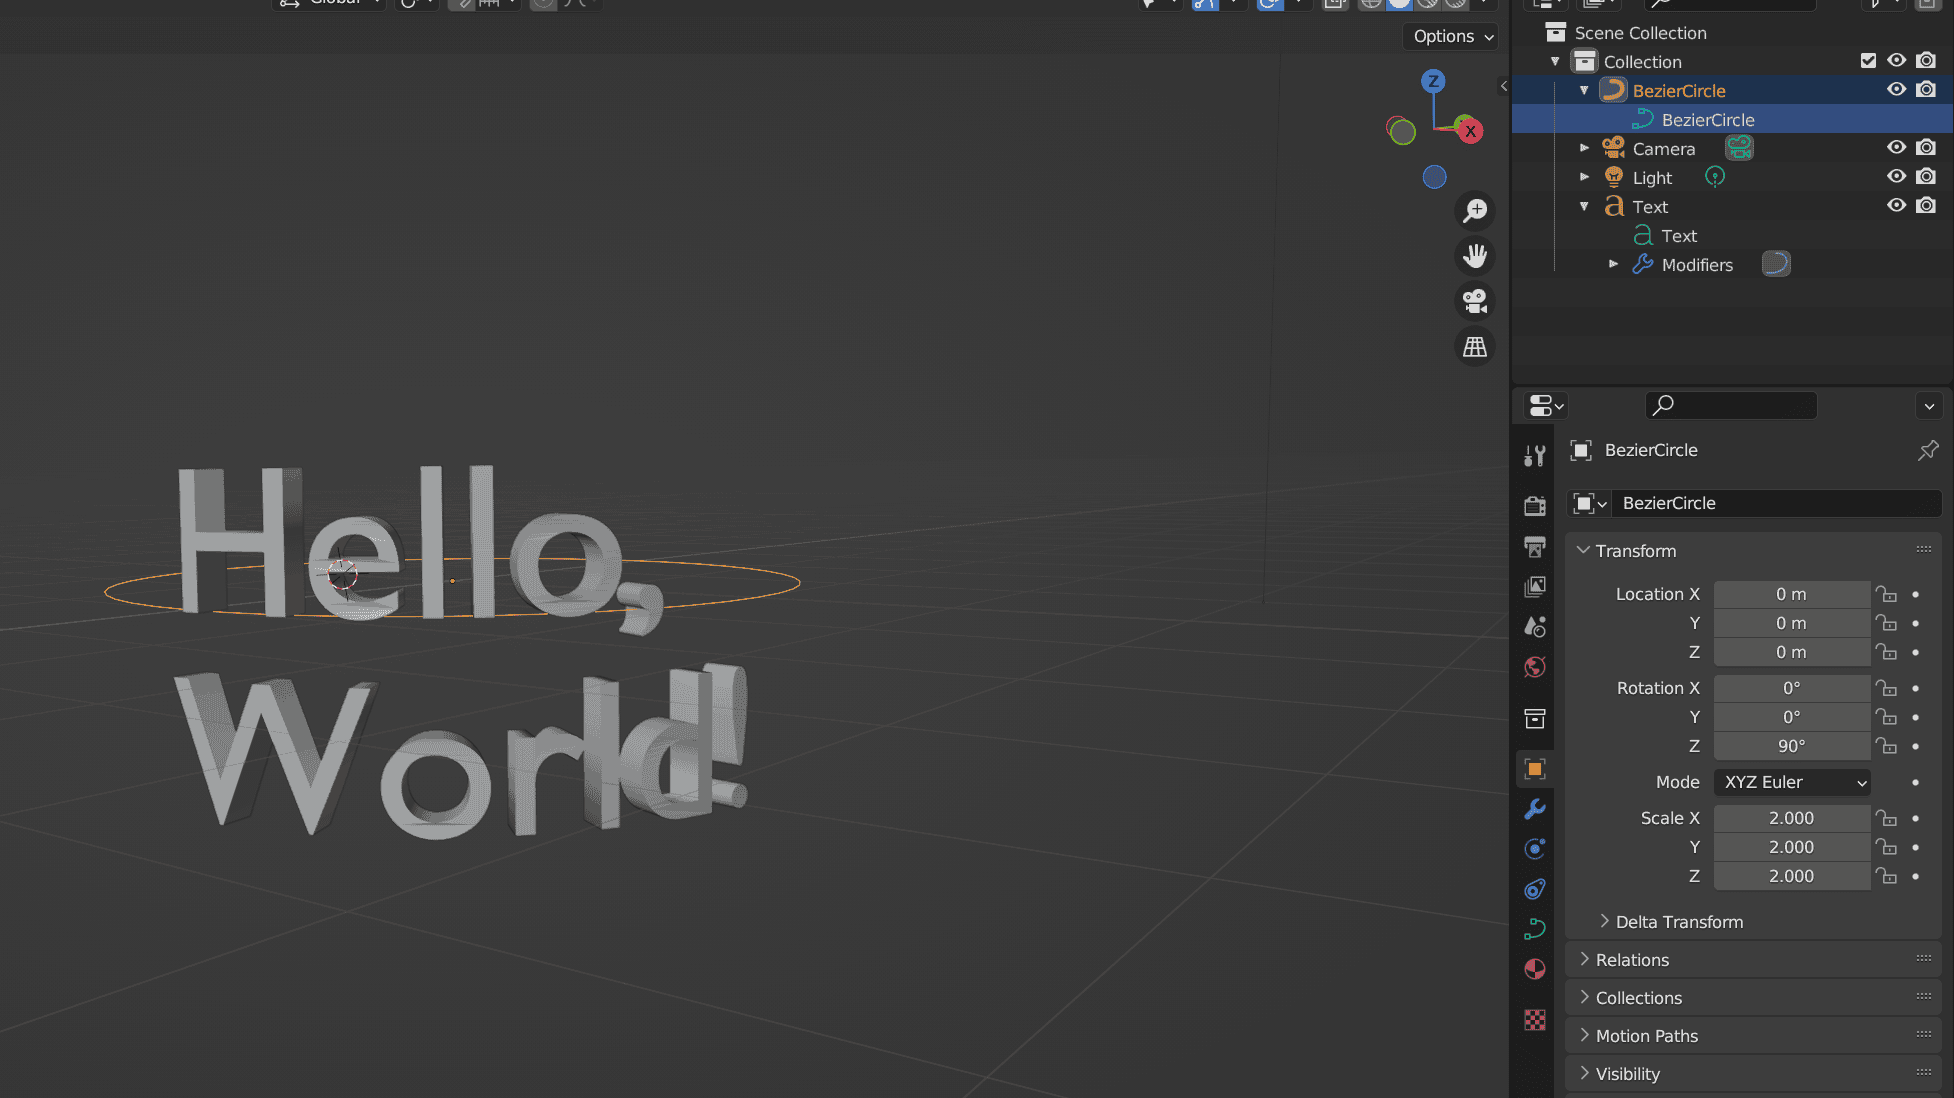The image size is (1954, 1098).
Task: Disable Camera row render icon
Action: 1926,148
